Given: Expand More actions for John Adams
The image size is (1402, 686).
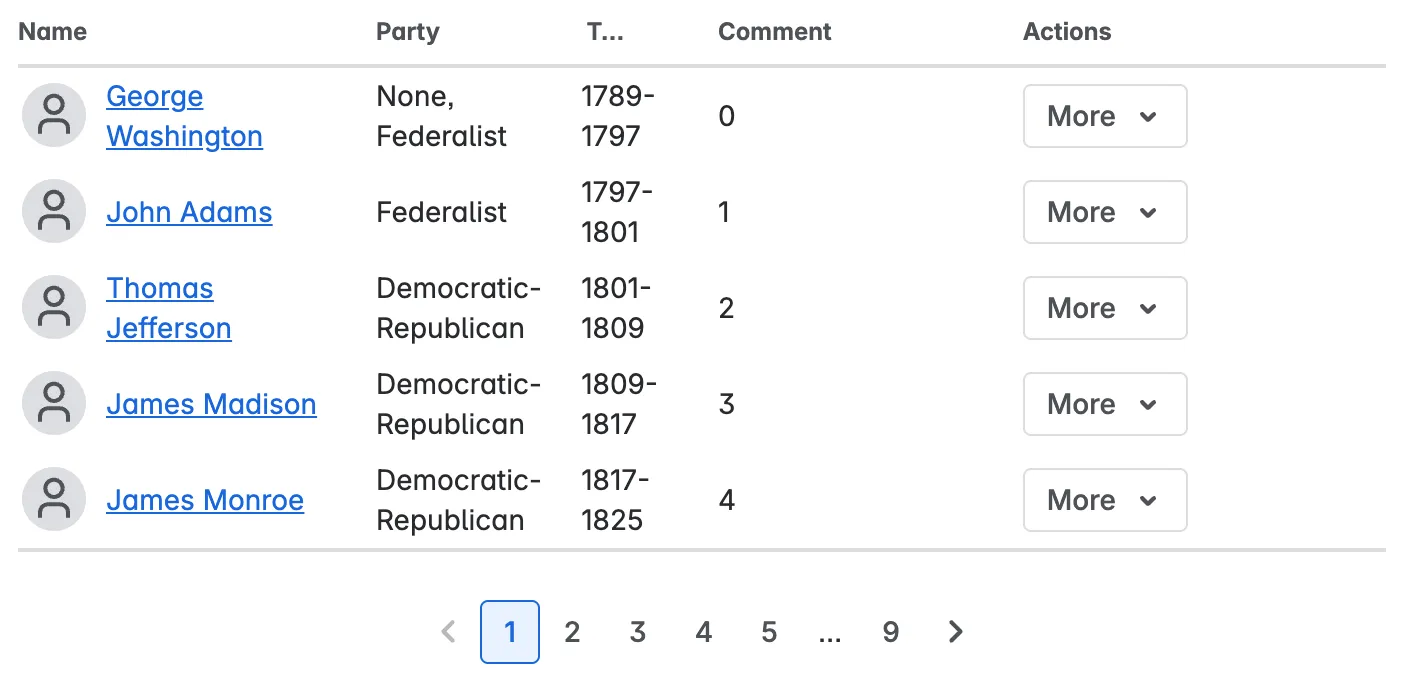Looking at the screenshot, I should [x=1104, y=212].
